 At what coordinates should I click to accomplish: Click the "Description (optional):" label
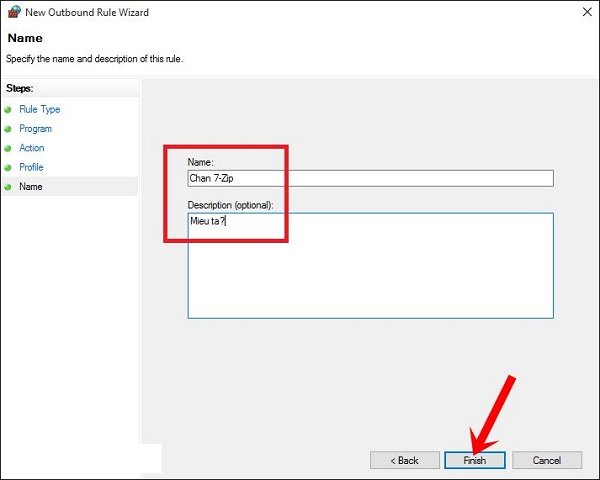[231, 205]
